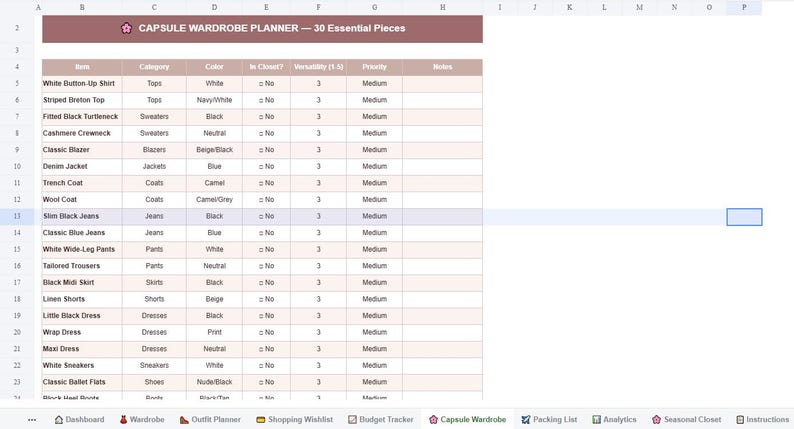
Task: Toggle In Closet checkbox for Trench Coat
Action: pos(261,183)
